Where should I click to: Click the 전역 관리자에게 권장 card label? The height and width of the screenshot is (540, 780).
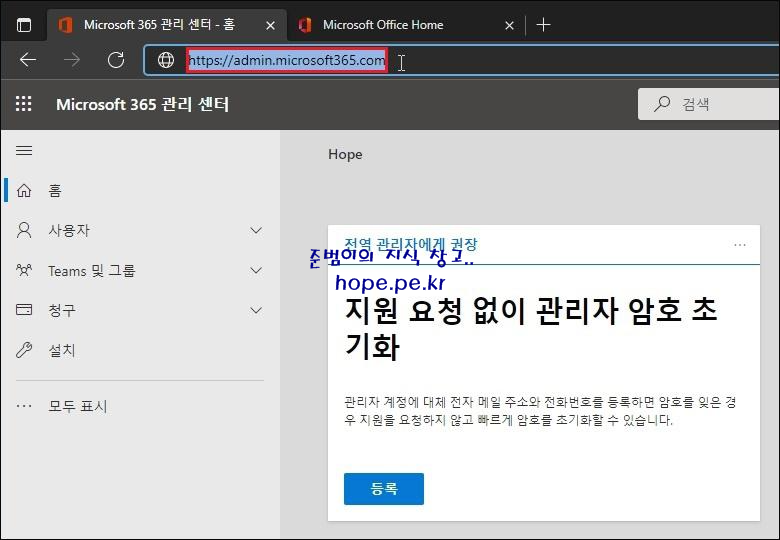(x=410, y=244)
